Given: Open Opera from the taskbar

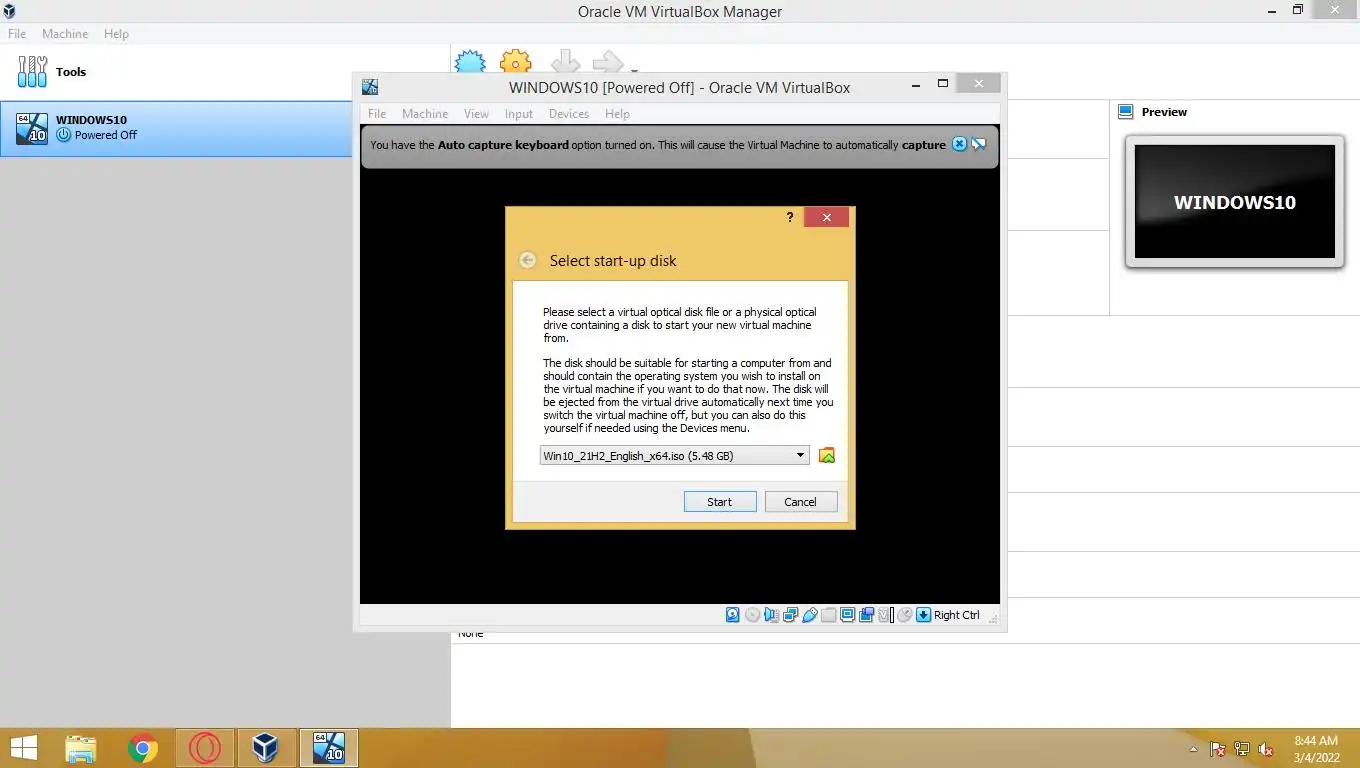Looking at the screenshot, I should pos(205,748).
